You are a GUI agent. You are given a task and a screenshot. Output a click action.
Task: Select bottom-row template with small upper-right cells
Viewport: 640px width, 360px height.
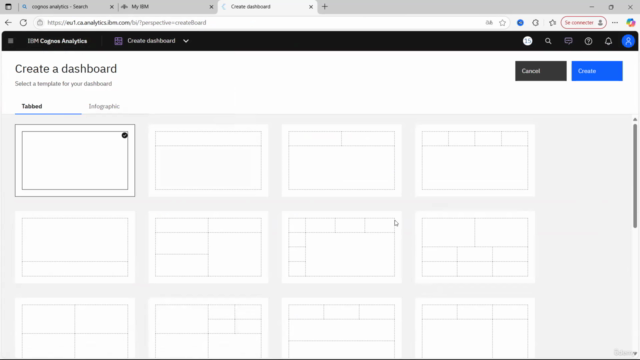[208, 329]
